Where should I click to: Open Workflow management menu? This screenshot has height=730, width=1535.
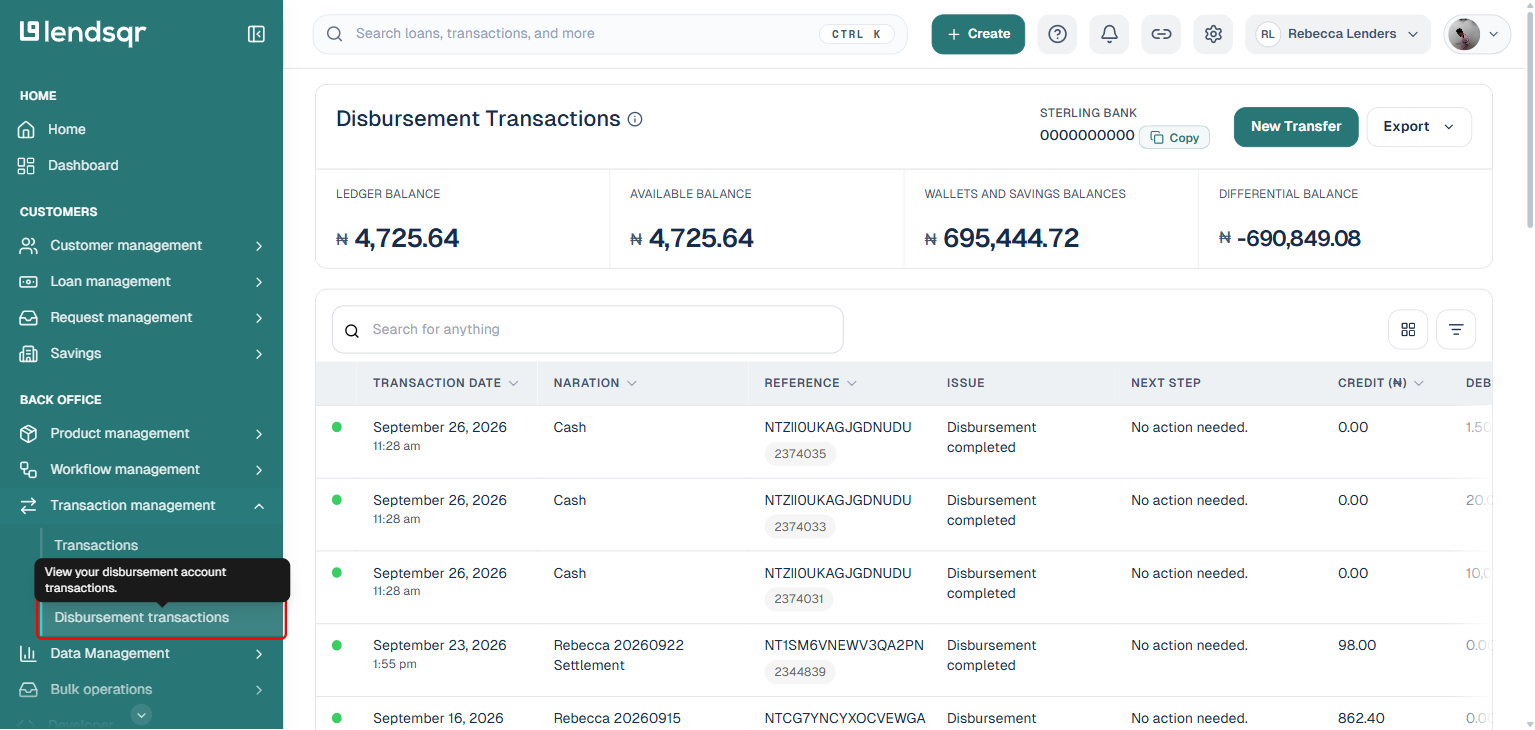[141, 470]
